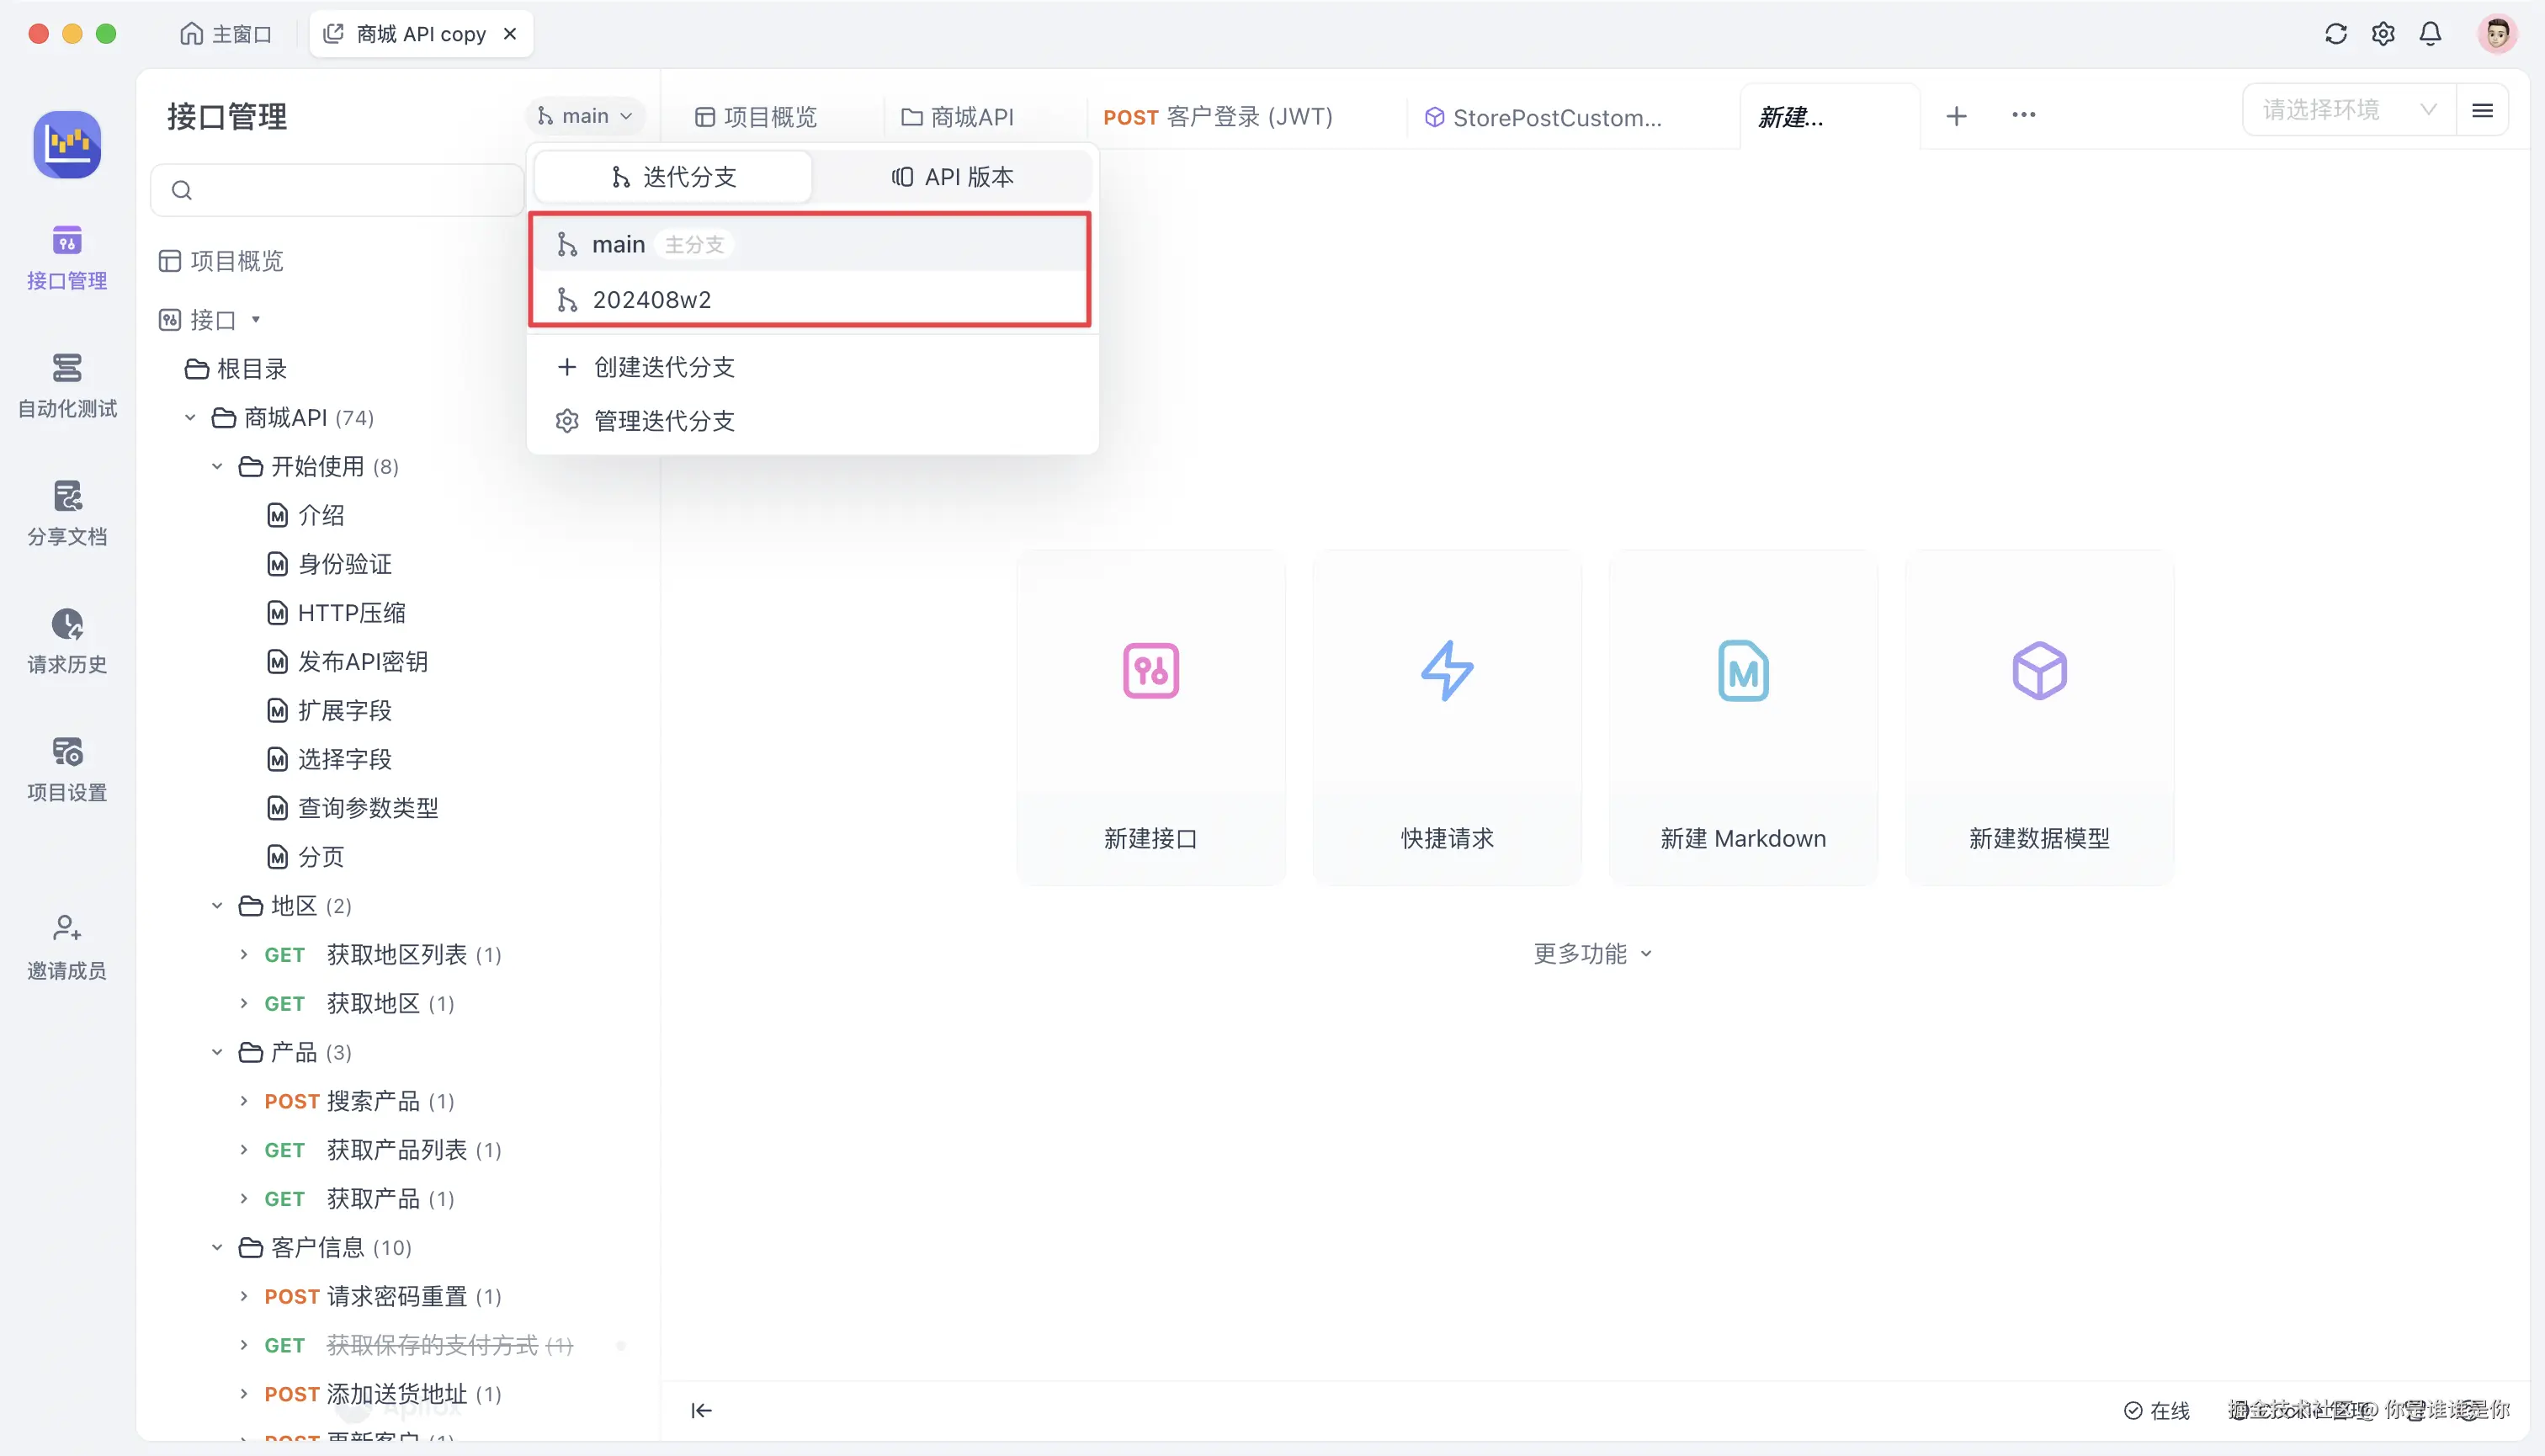Open the 新建数据模型 card
2545x1456 pixels.
(2039, 718)
